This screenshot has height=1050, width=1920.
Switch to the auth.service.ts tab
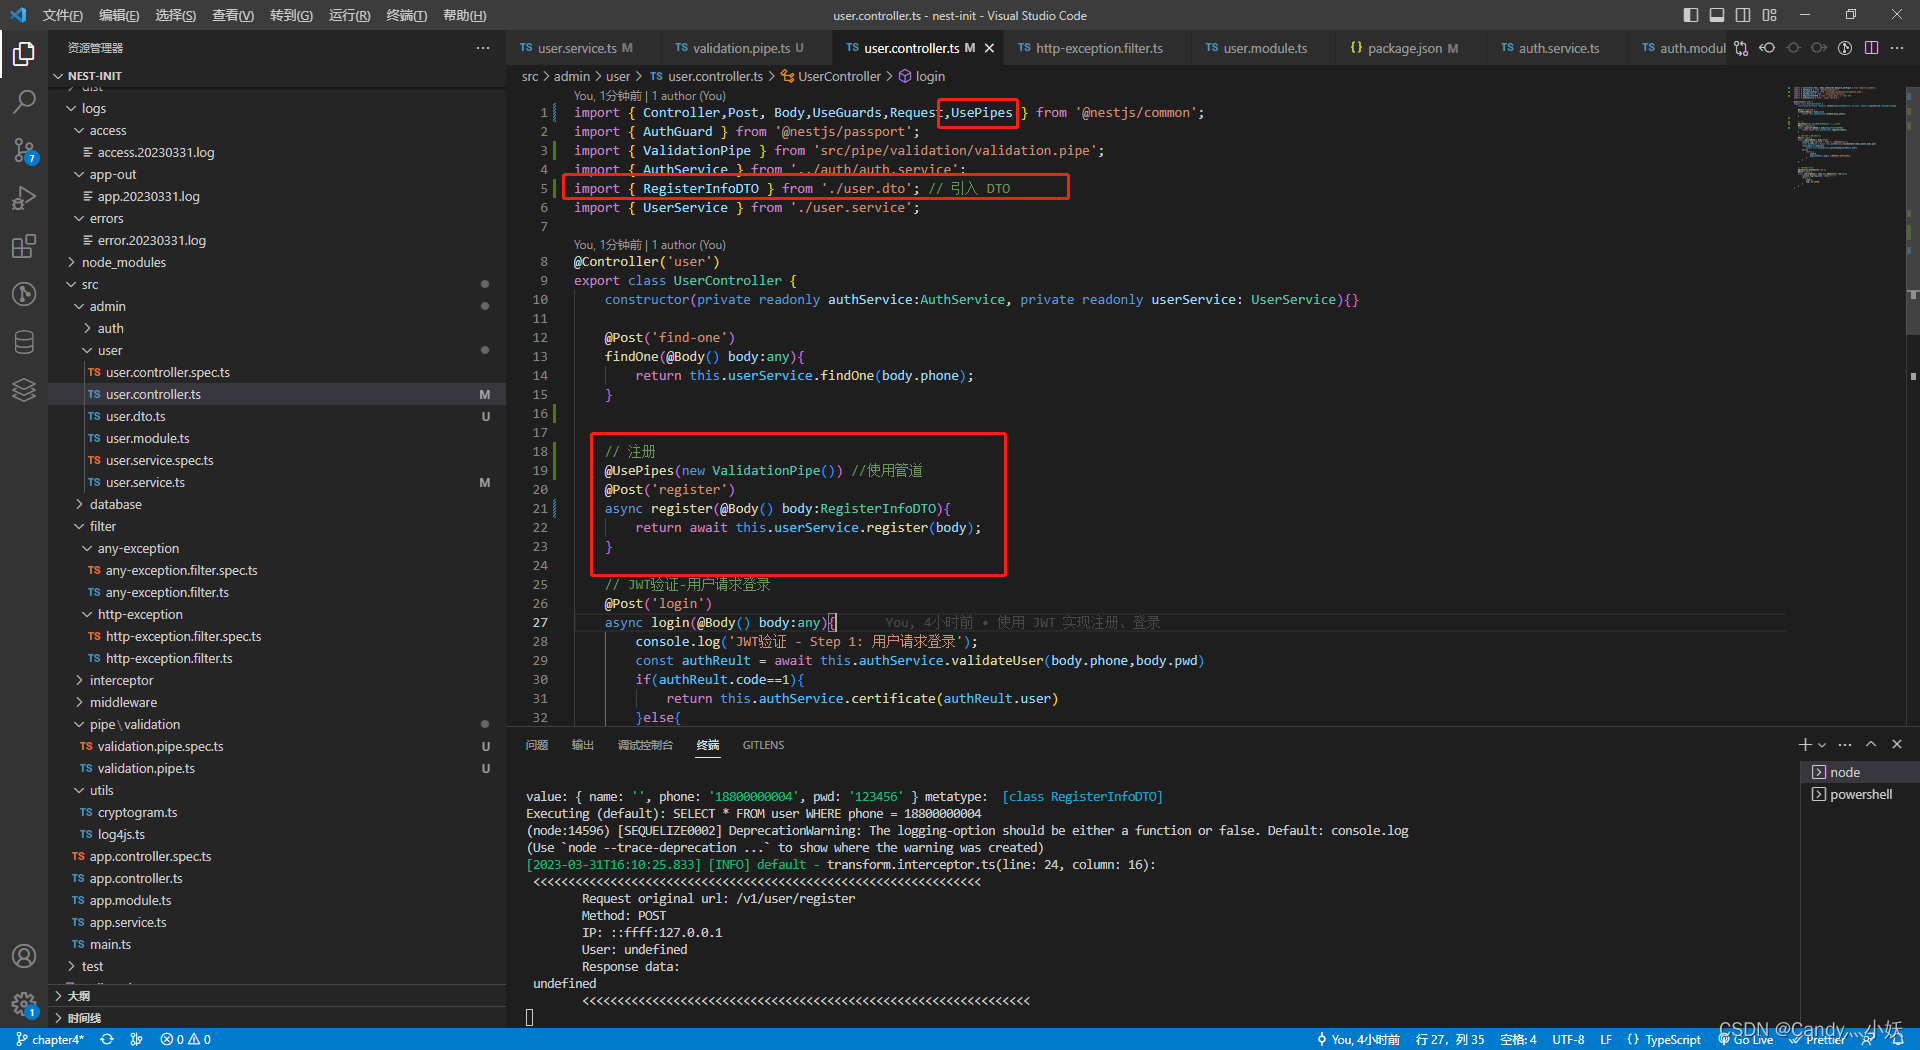coord(1554,47)
